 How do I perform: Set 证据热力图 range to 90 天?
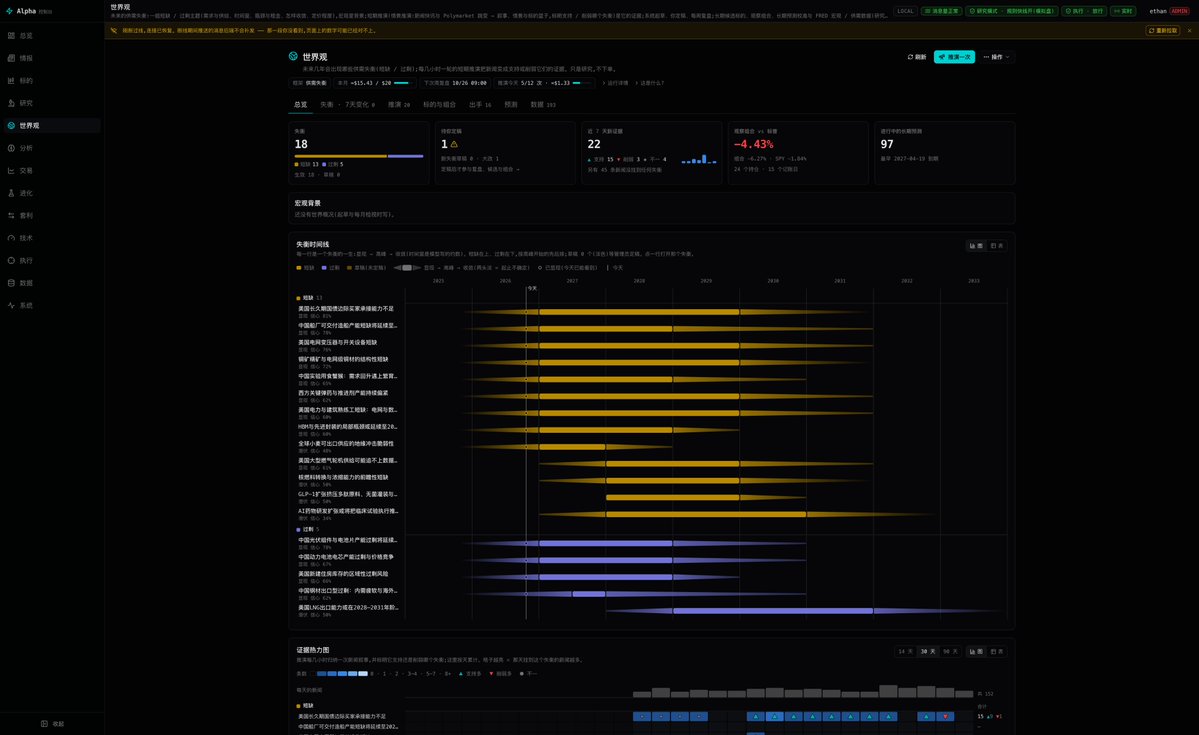point(950,652)
